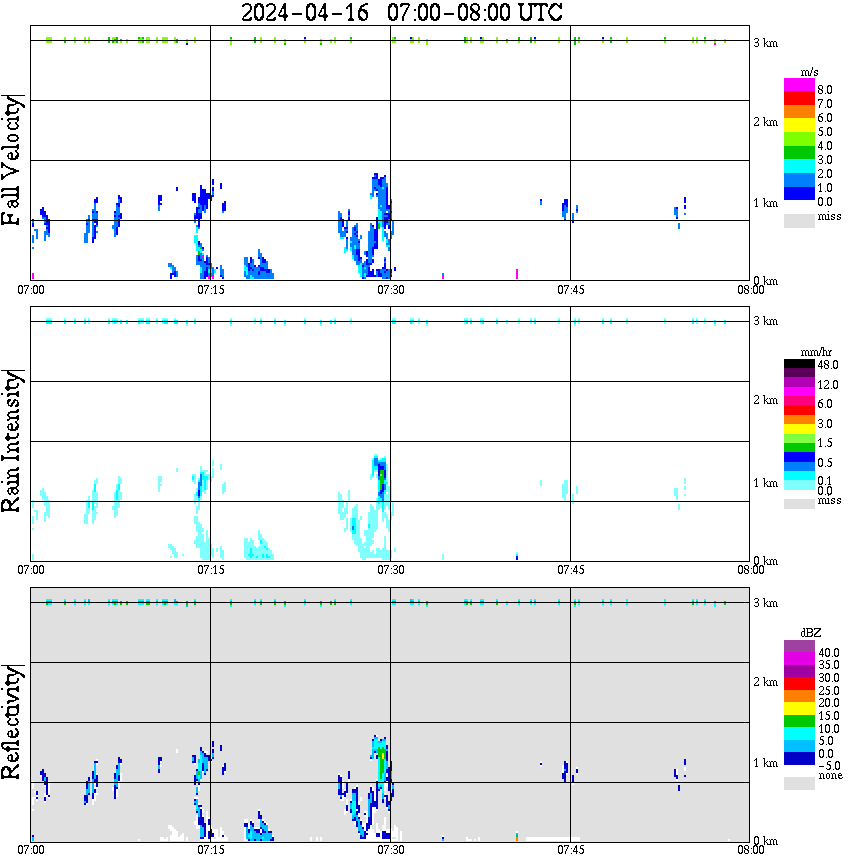850x868 pixels.
Task: Select the gray none swatch in Reflectivity legend
Action: pyautogui.click(x=799, y=783)
